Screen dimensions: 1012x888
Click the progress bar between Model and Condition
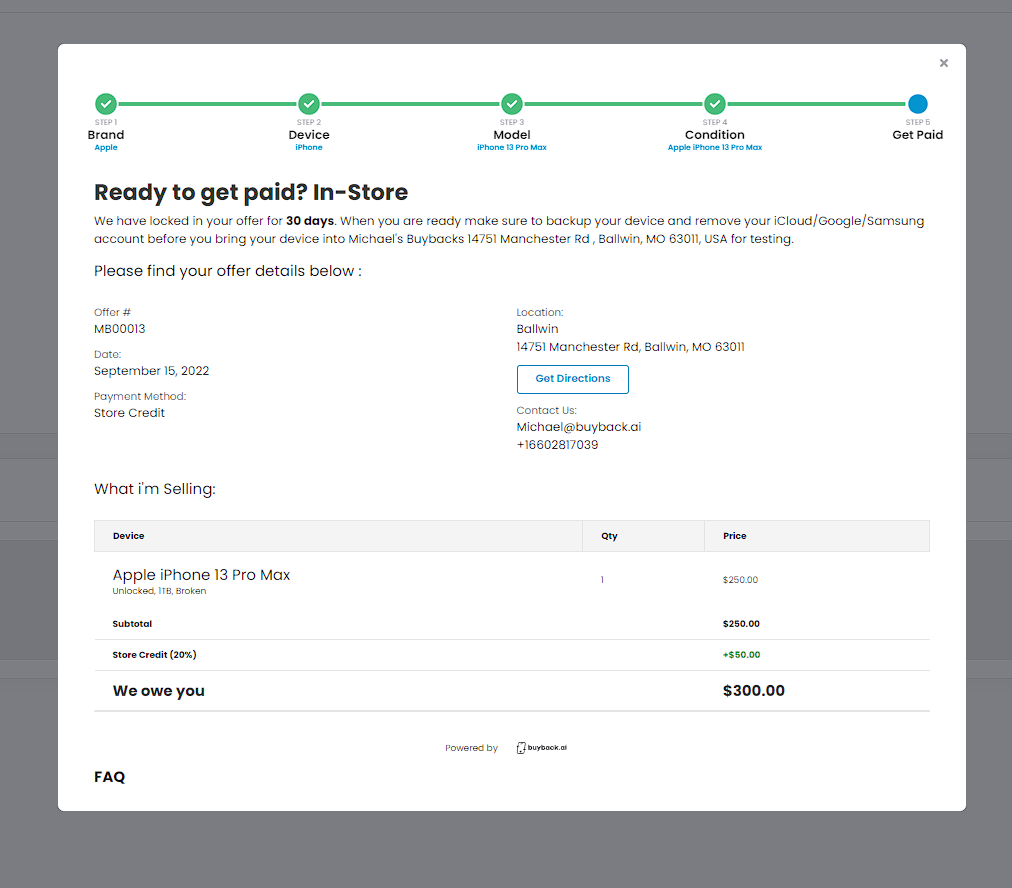pyautogui.click(x=613, y=104)
